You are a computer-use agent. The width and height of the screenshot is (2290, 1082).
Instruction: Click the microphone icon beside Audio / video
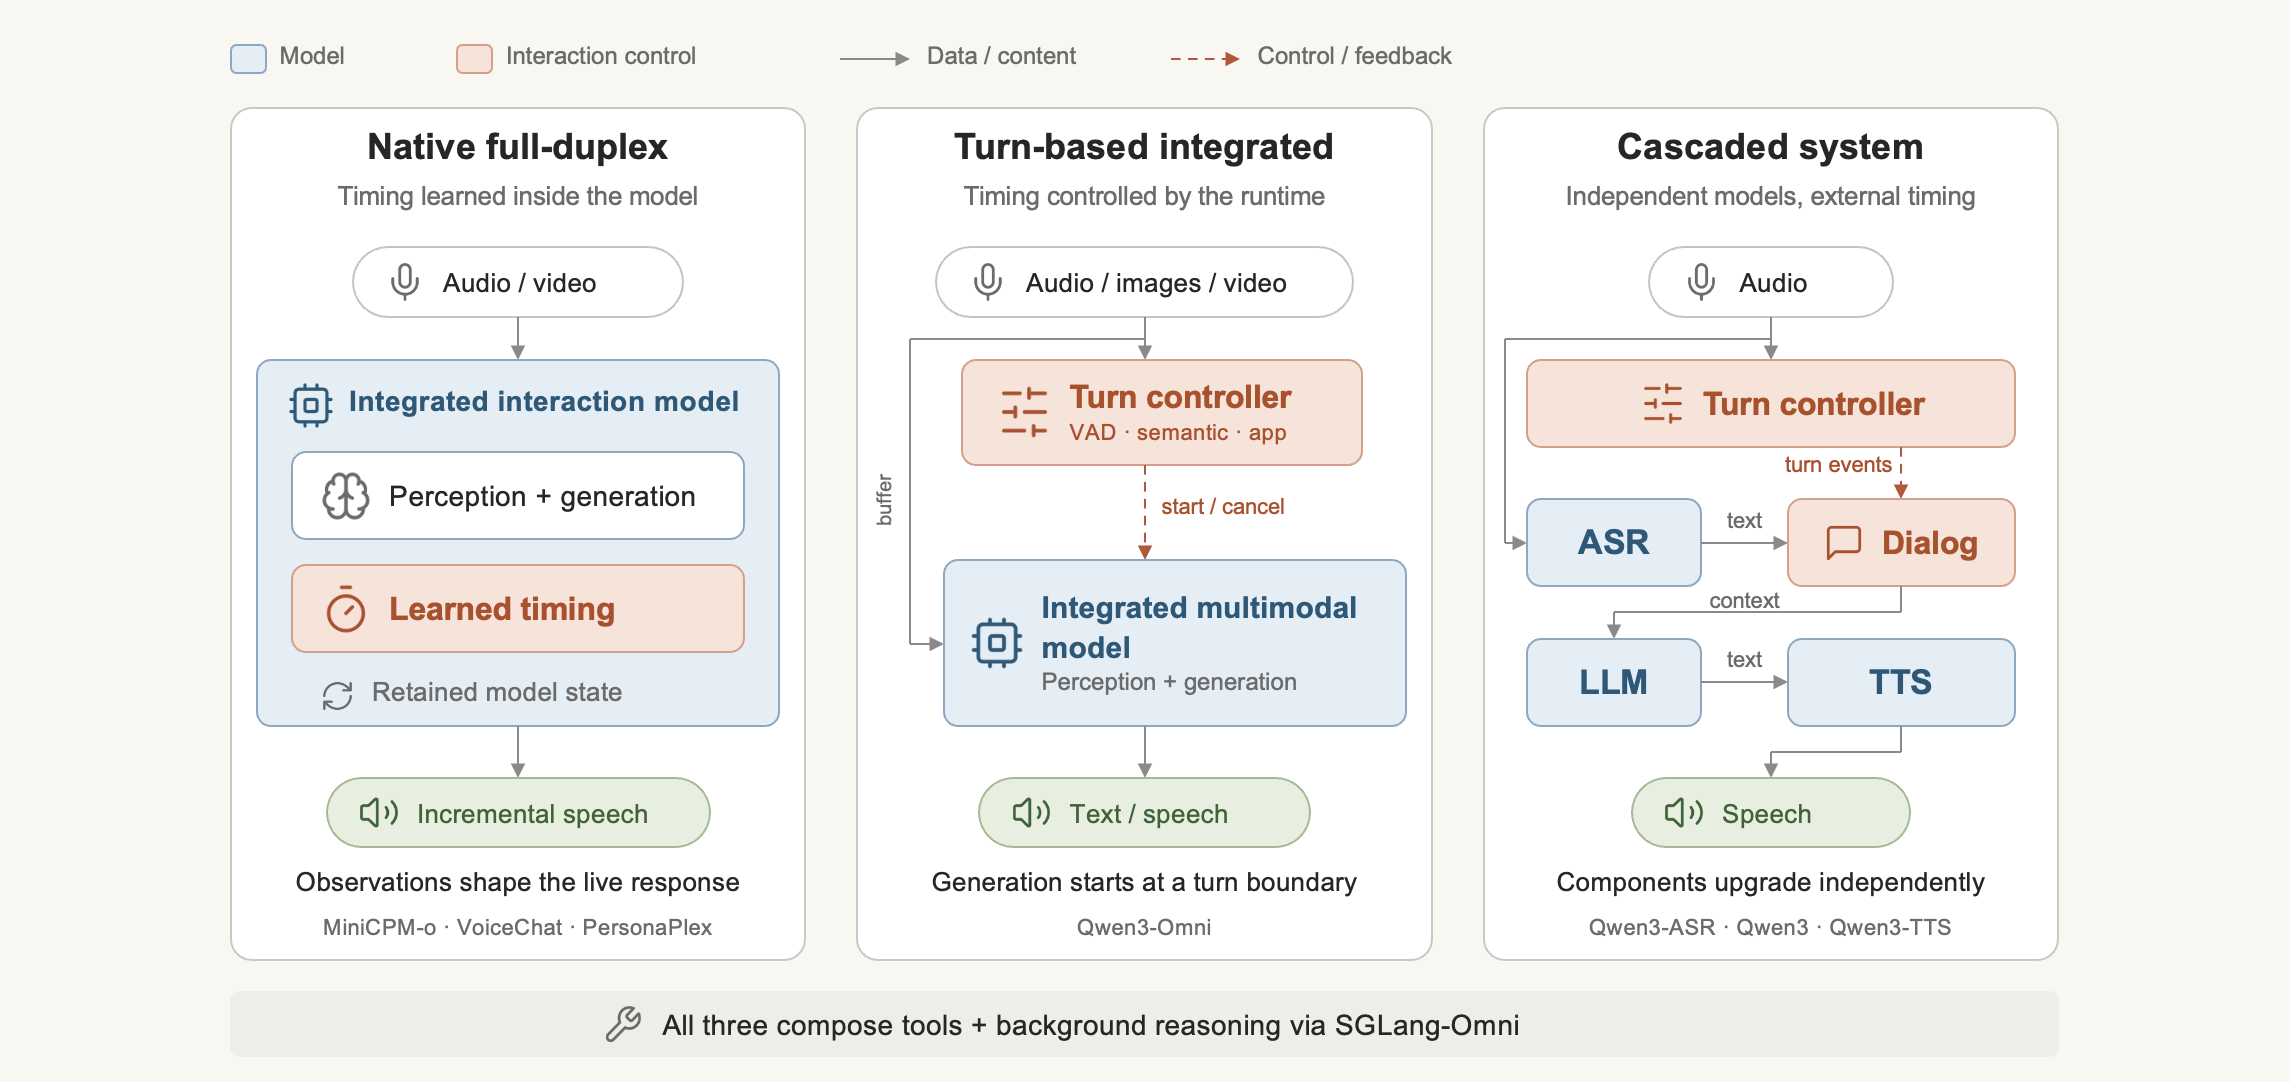pyautogui.click(x=405, y=282)
